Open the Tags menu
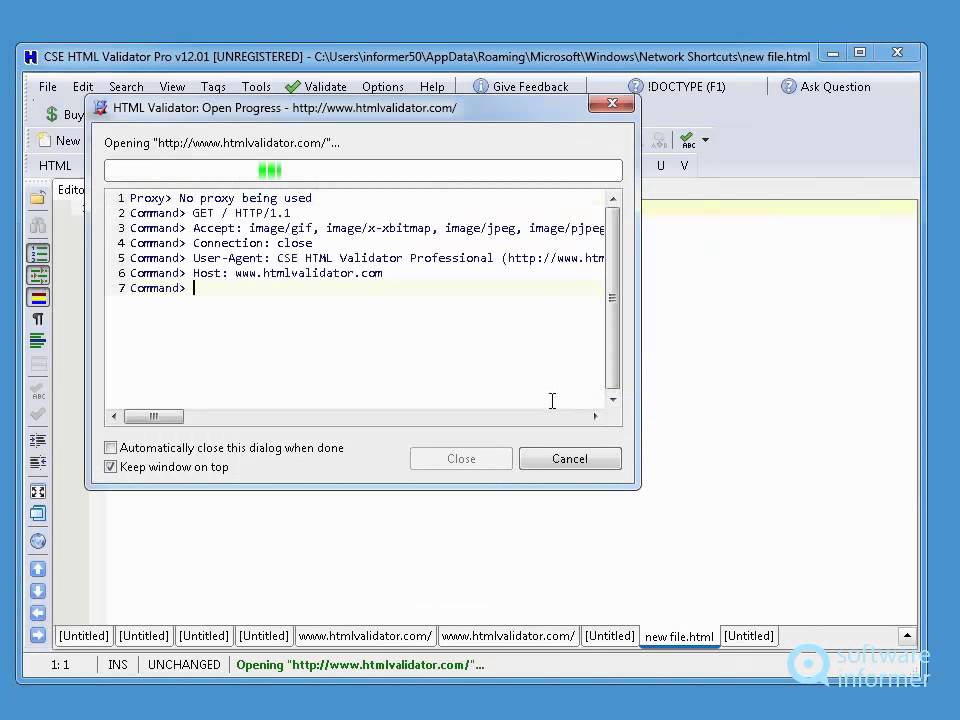The height and width of the screenshot is (720, 960). [x=213, y=86]
